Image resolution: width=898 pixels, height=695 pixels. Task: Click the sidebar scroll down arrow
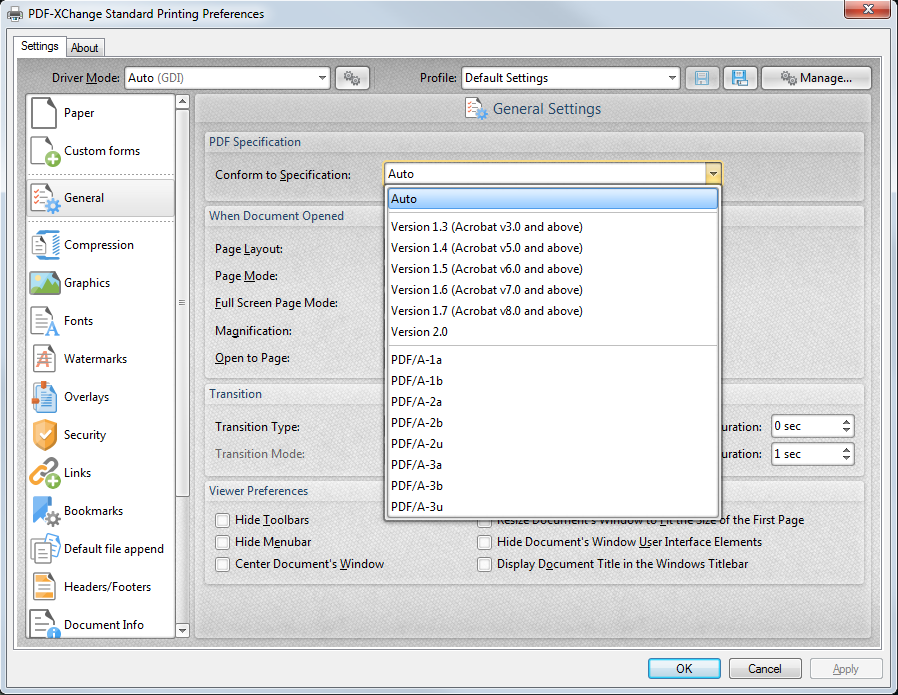coord(182,630)
